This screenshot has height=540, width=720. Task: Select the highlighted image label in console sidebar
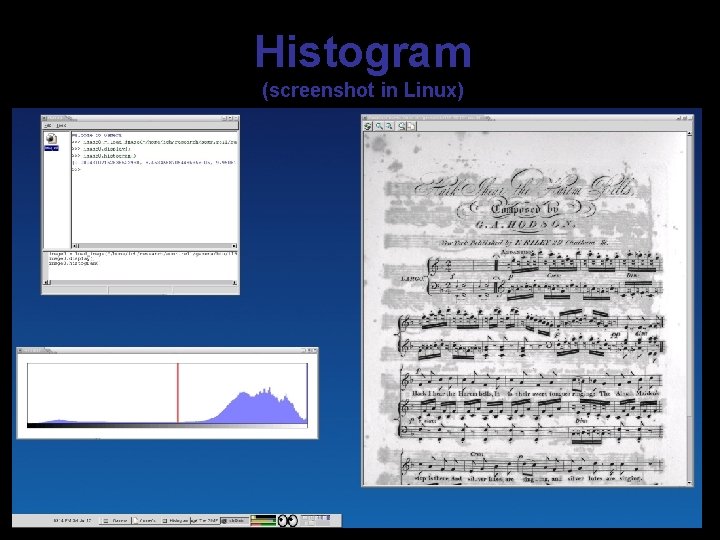(x=51, y=148)
